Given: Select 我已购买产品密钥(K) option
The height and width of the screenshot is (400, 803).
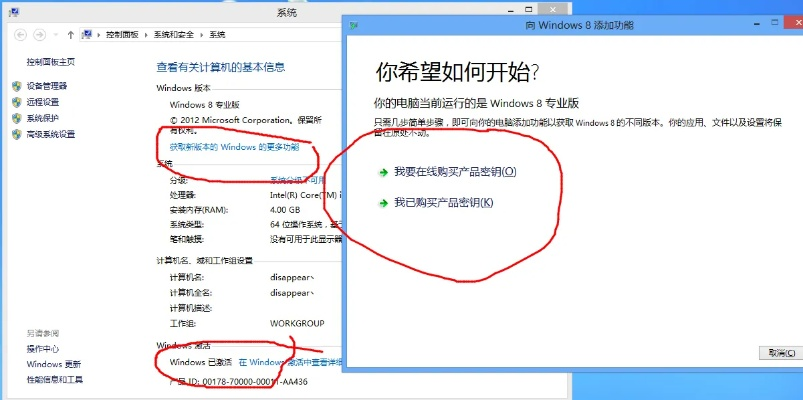Looking at the screenshot, I should [x=443, y=202].
